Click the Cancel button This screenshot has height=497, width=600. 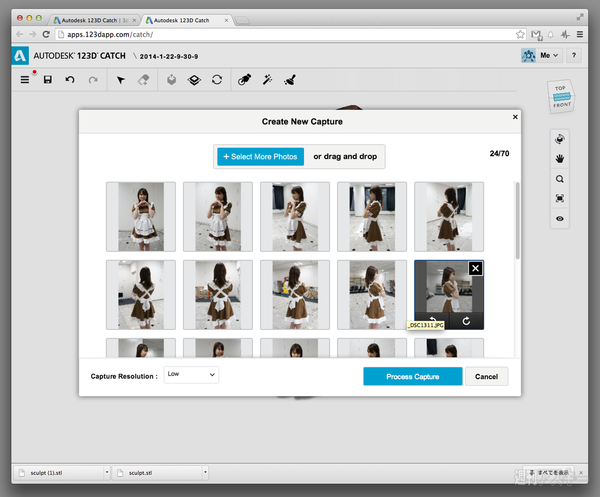(486, 376)
